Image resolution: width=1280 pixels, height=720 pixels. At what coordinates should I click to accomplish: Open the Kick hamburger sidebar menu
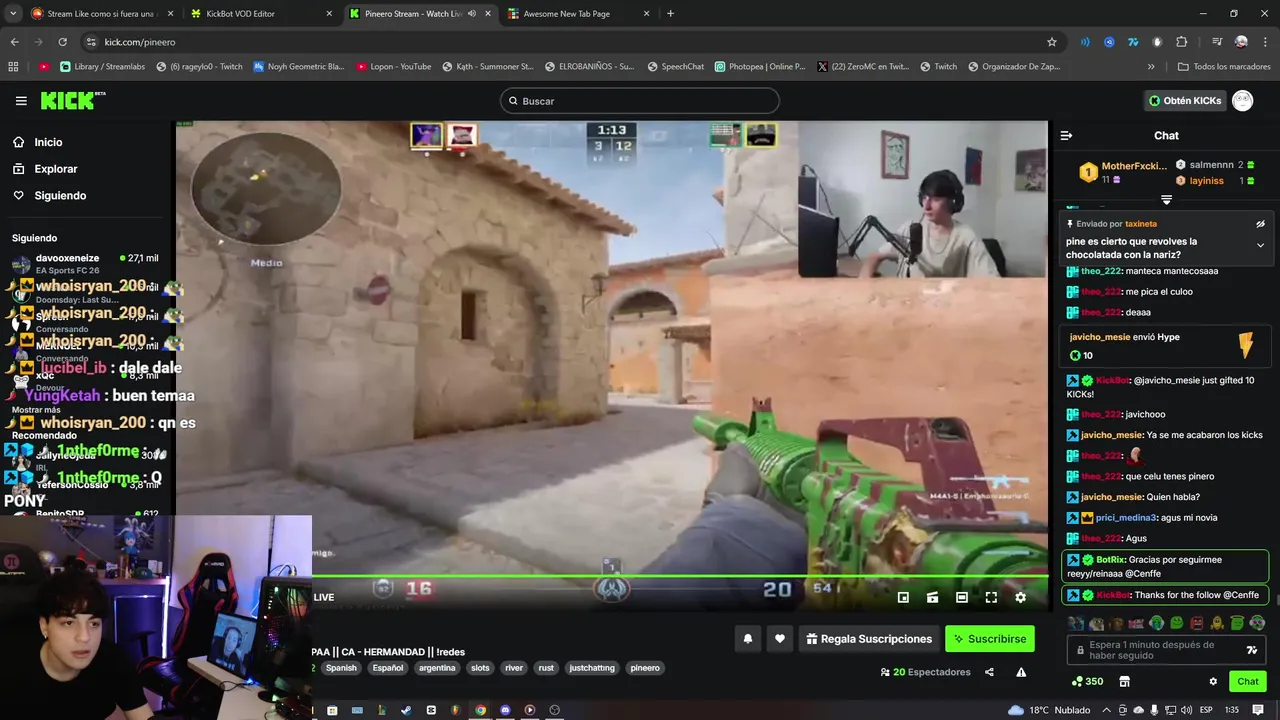[x=21, y=101]
